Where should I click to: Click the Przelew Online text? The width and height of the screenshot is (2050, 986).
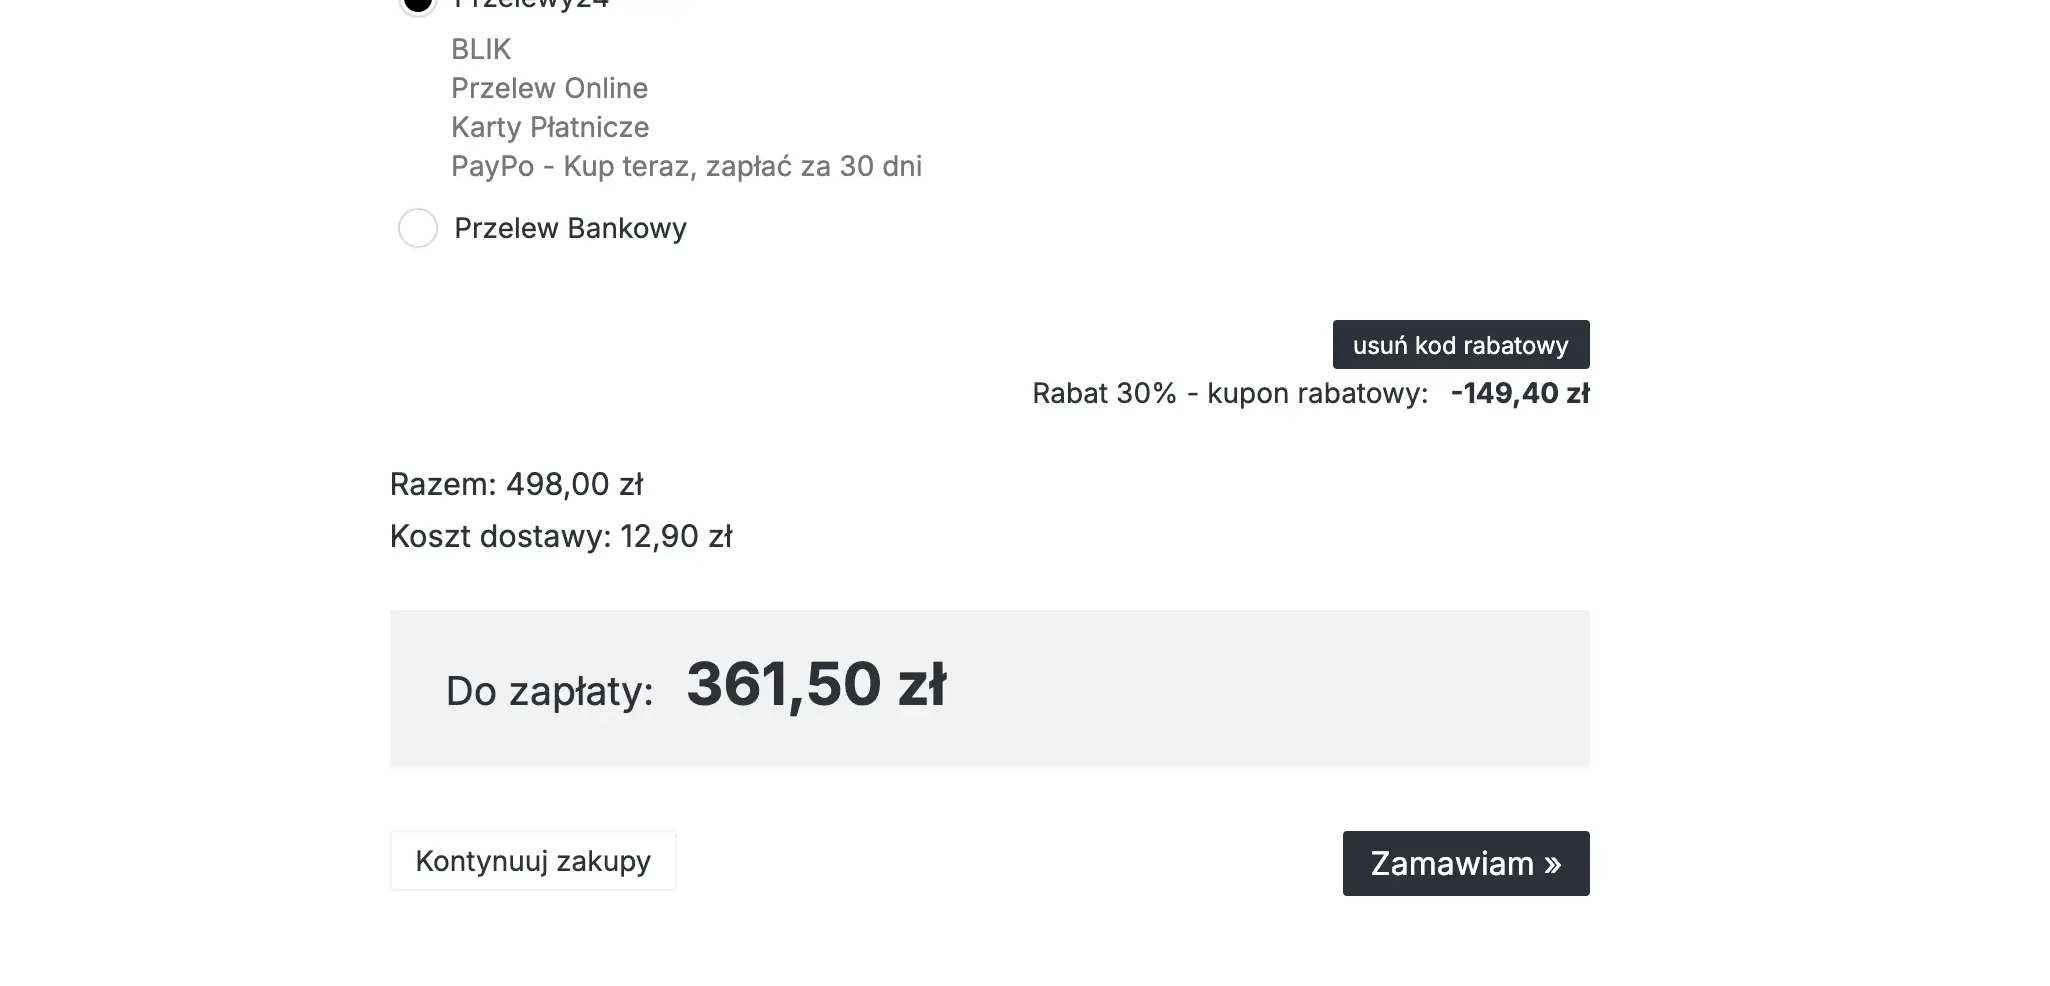click(x=549, y=88)
